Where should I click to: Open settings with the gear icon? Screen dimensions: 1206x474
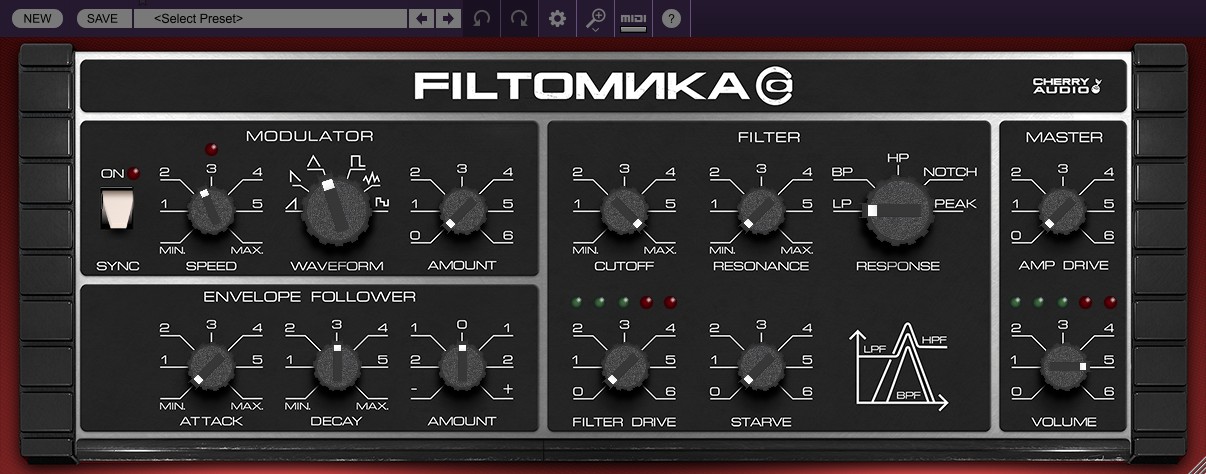click(558, 18)
